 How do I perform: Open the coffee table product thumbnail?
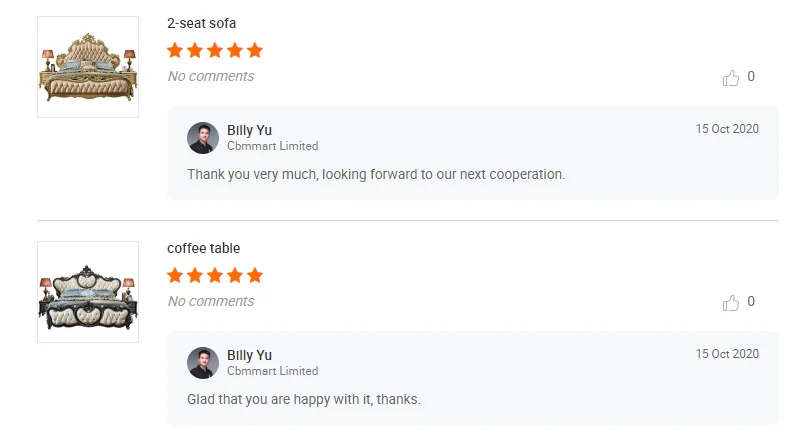click(88, 292)
